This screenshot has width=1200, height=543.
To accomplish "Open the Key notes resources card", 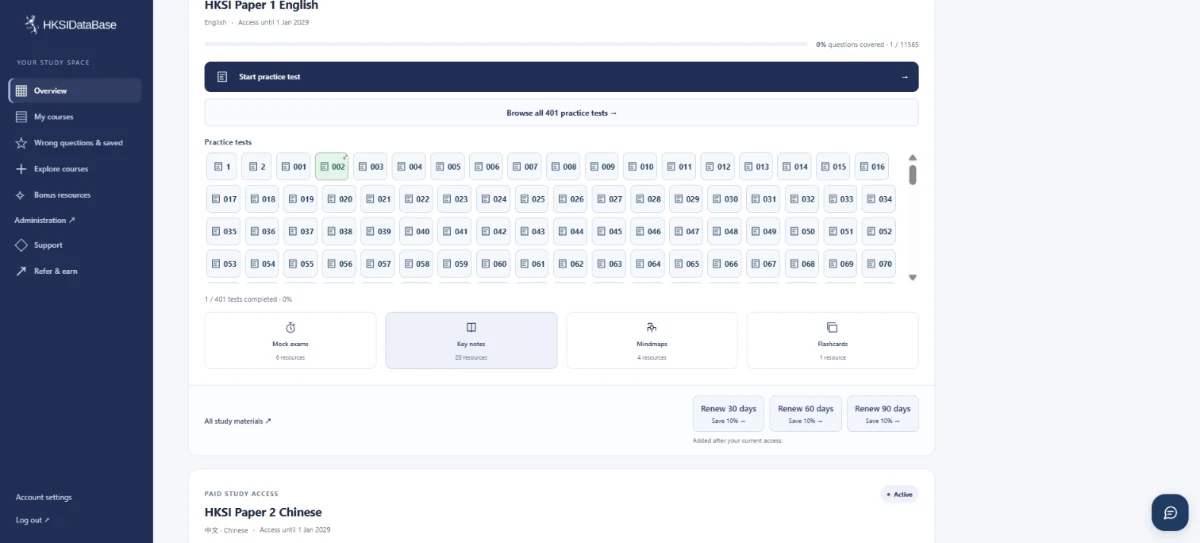I will click(471, 340).
